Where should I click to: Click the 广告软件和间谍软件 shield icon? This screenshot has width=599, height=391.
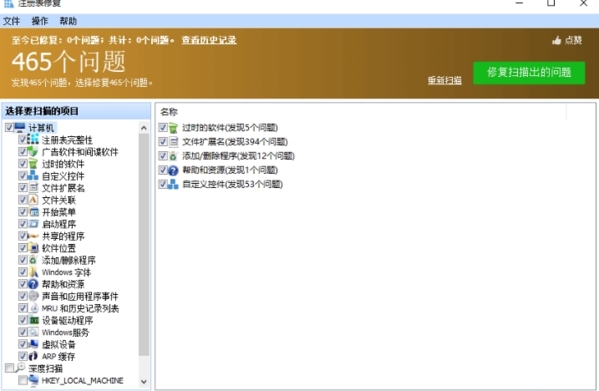tap(33, 152)
